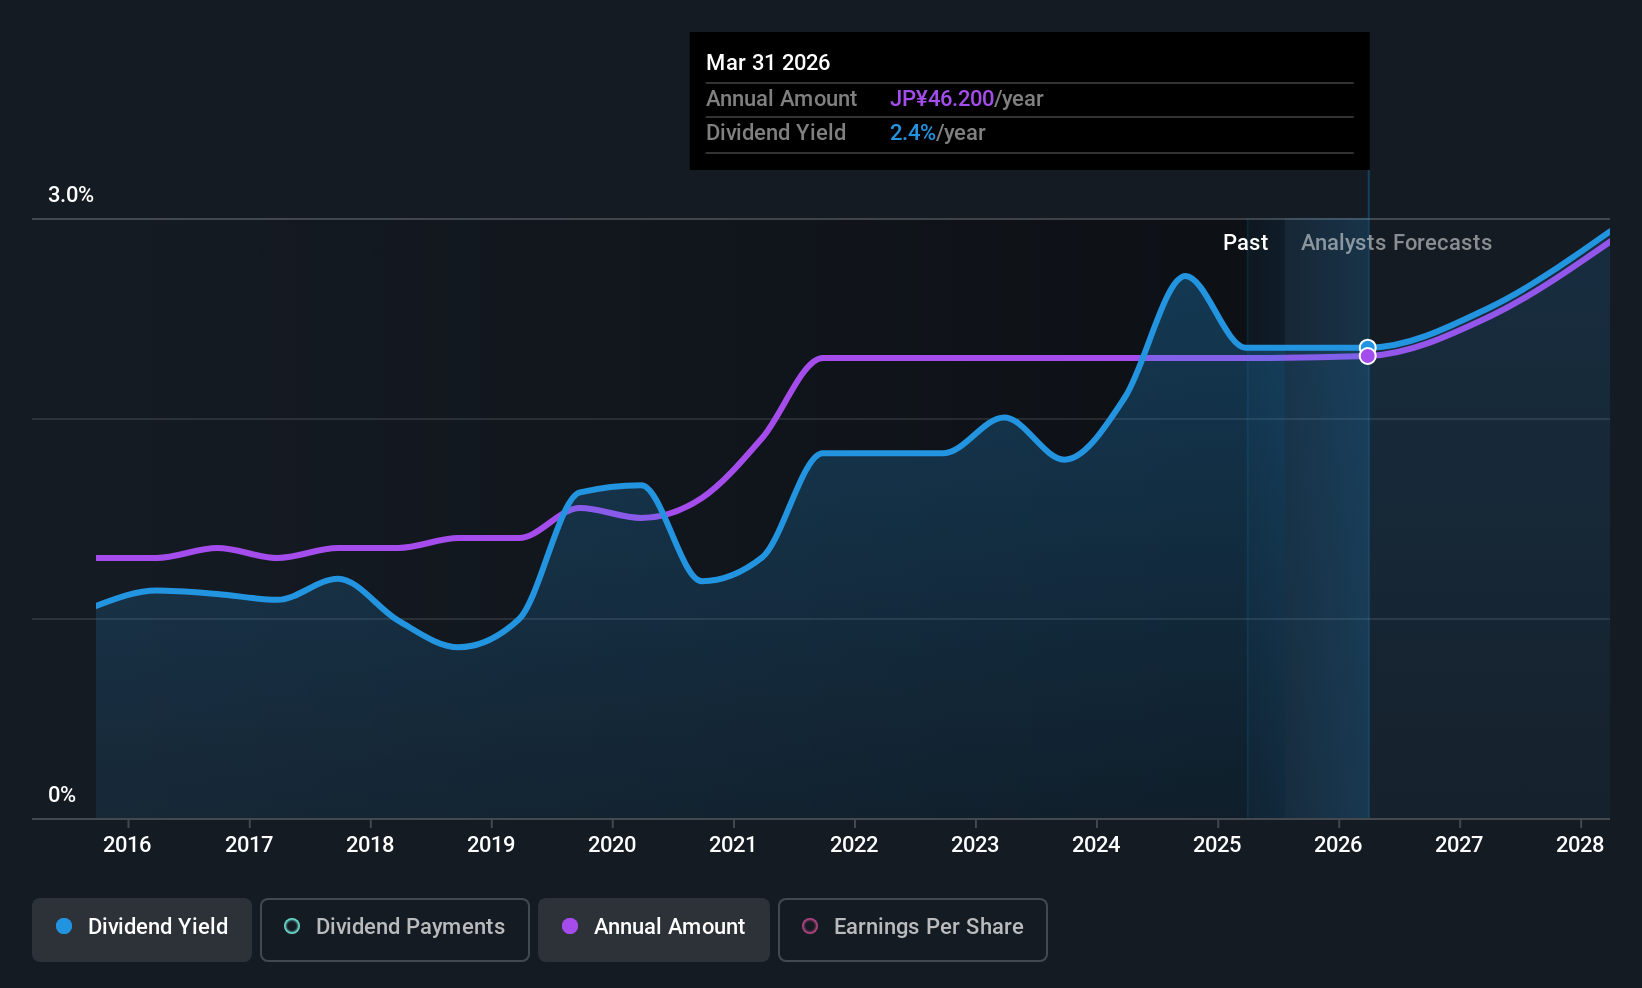Click the teal Dividend Payments legend circle
The width and height of the screenshot is (1642, 988).
point(292,926)
